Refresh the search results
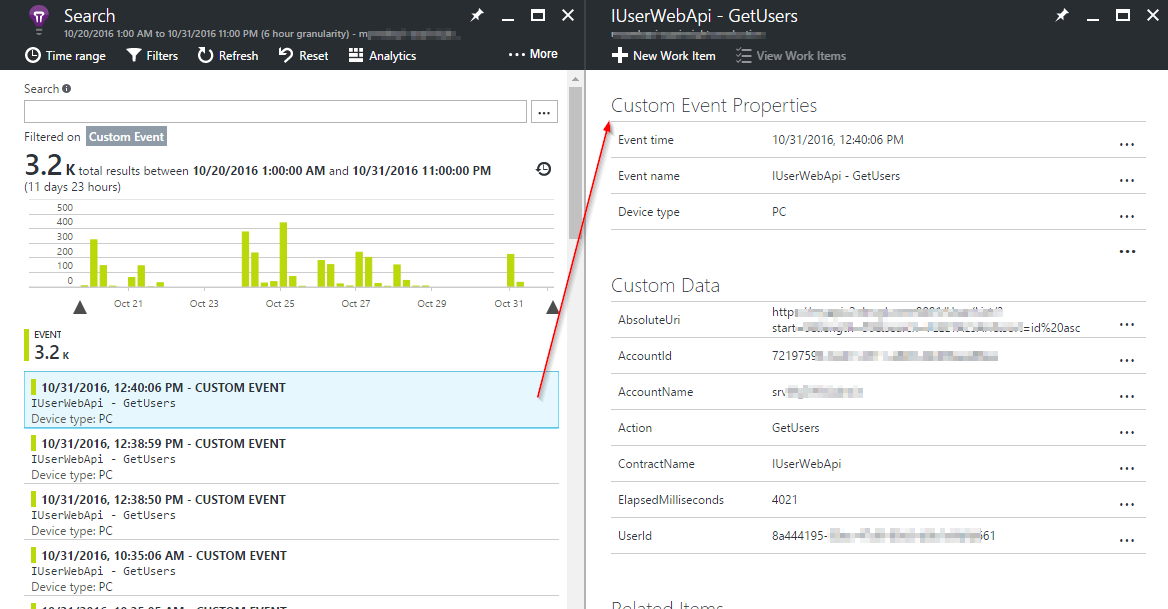The image size is (1168, 609). pos(228,56)
